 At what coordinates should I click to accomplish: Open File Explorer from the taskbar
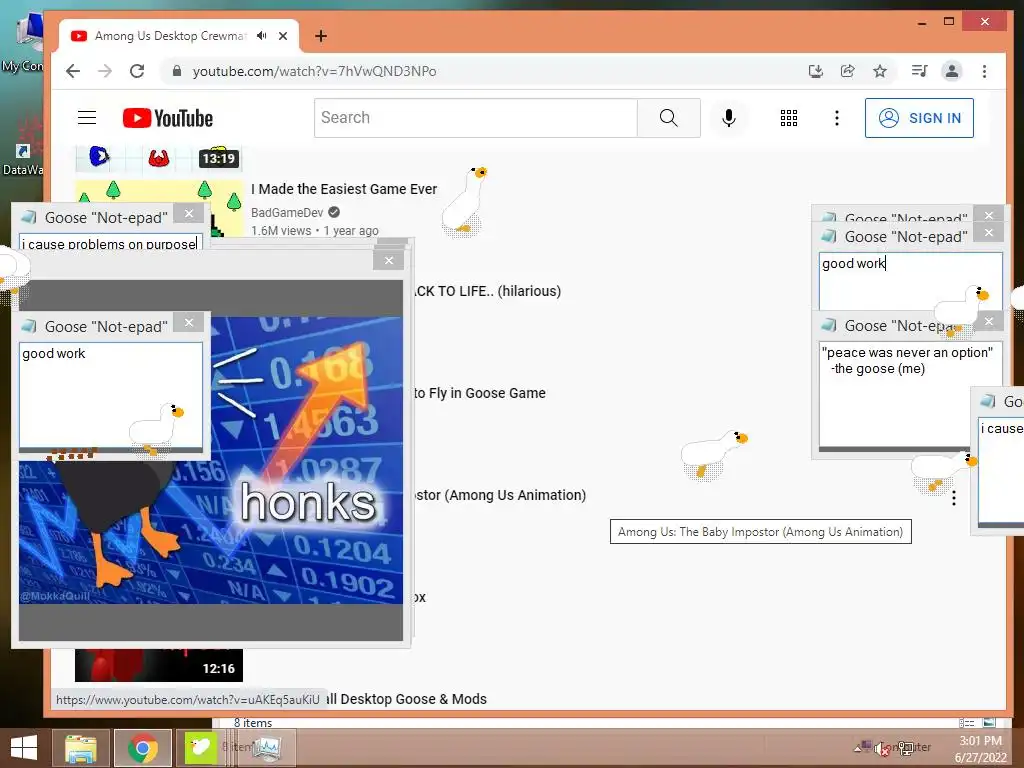[81, 748]
